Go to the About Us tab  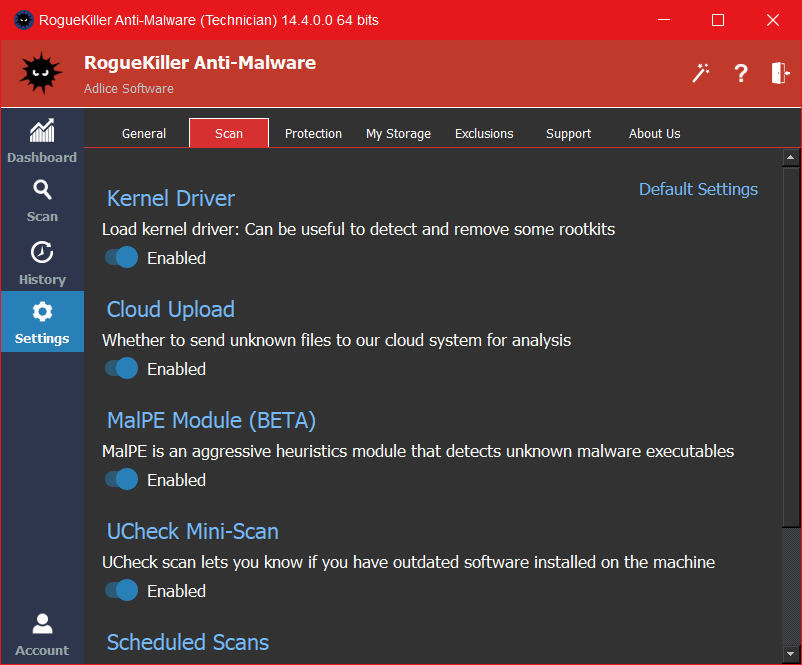(654, 134)
